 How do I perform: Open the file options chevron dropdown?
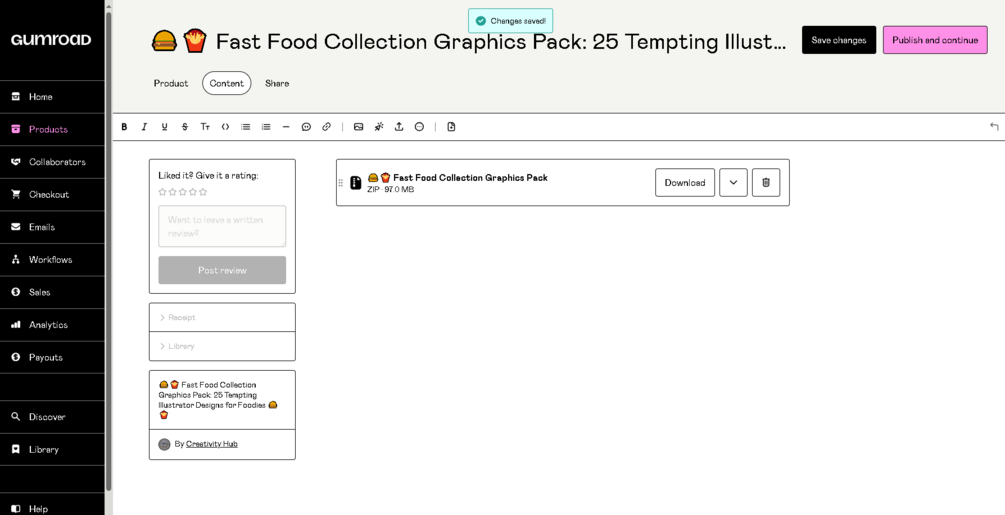click(733, 182)
